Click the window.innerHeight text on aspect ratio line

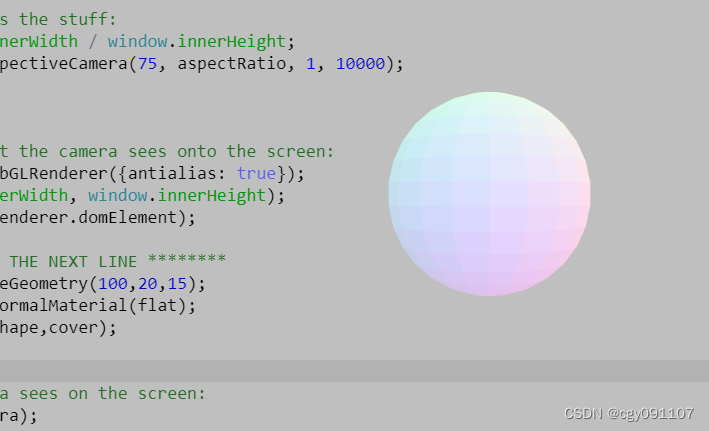tap(197, 42)
